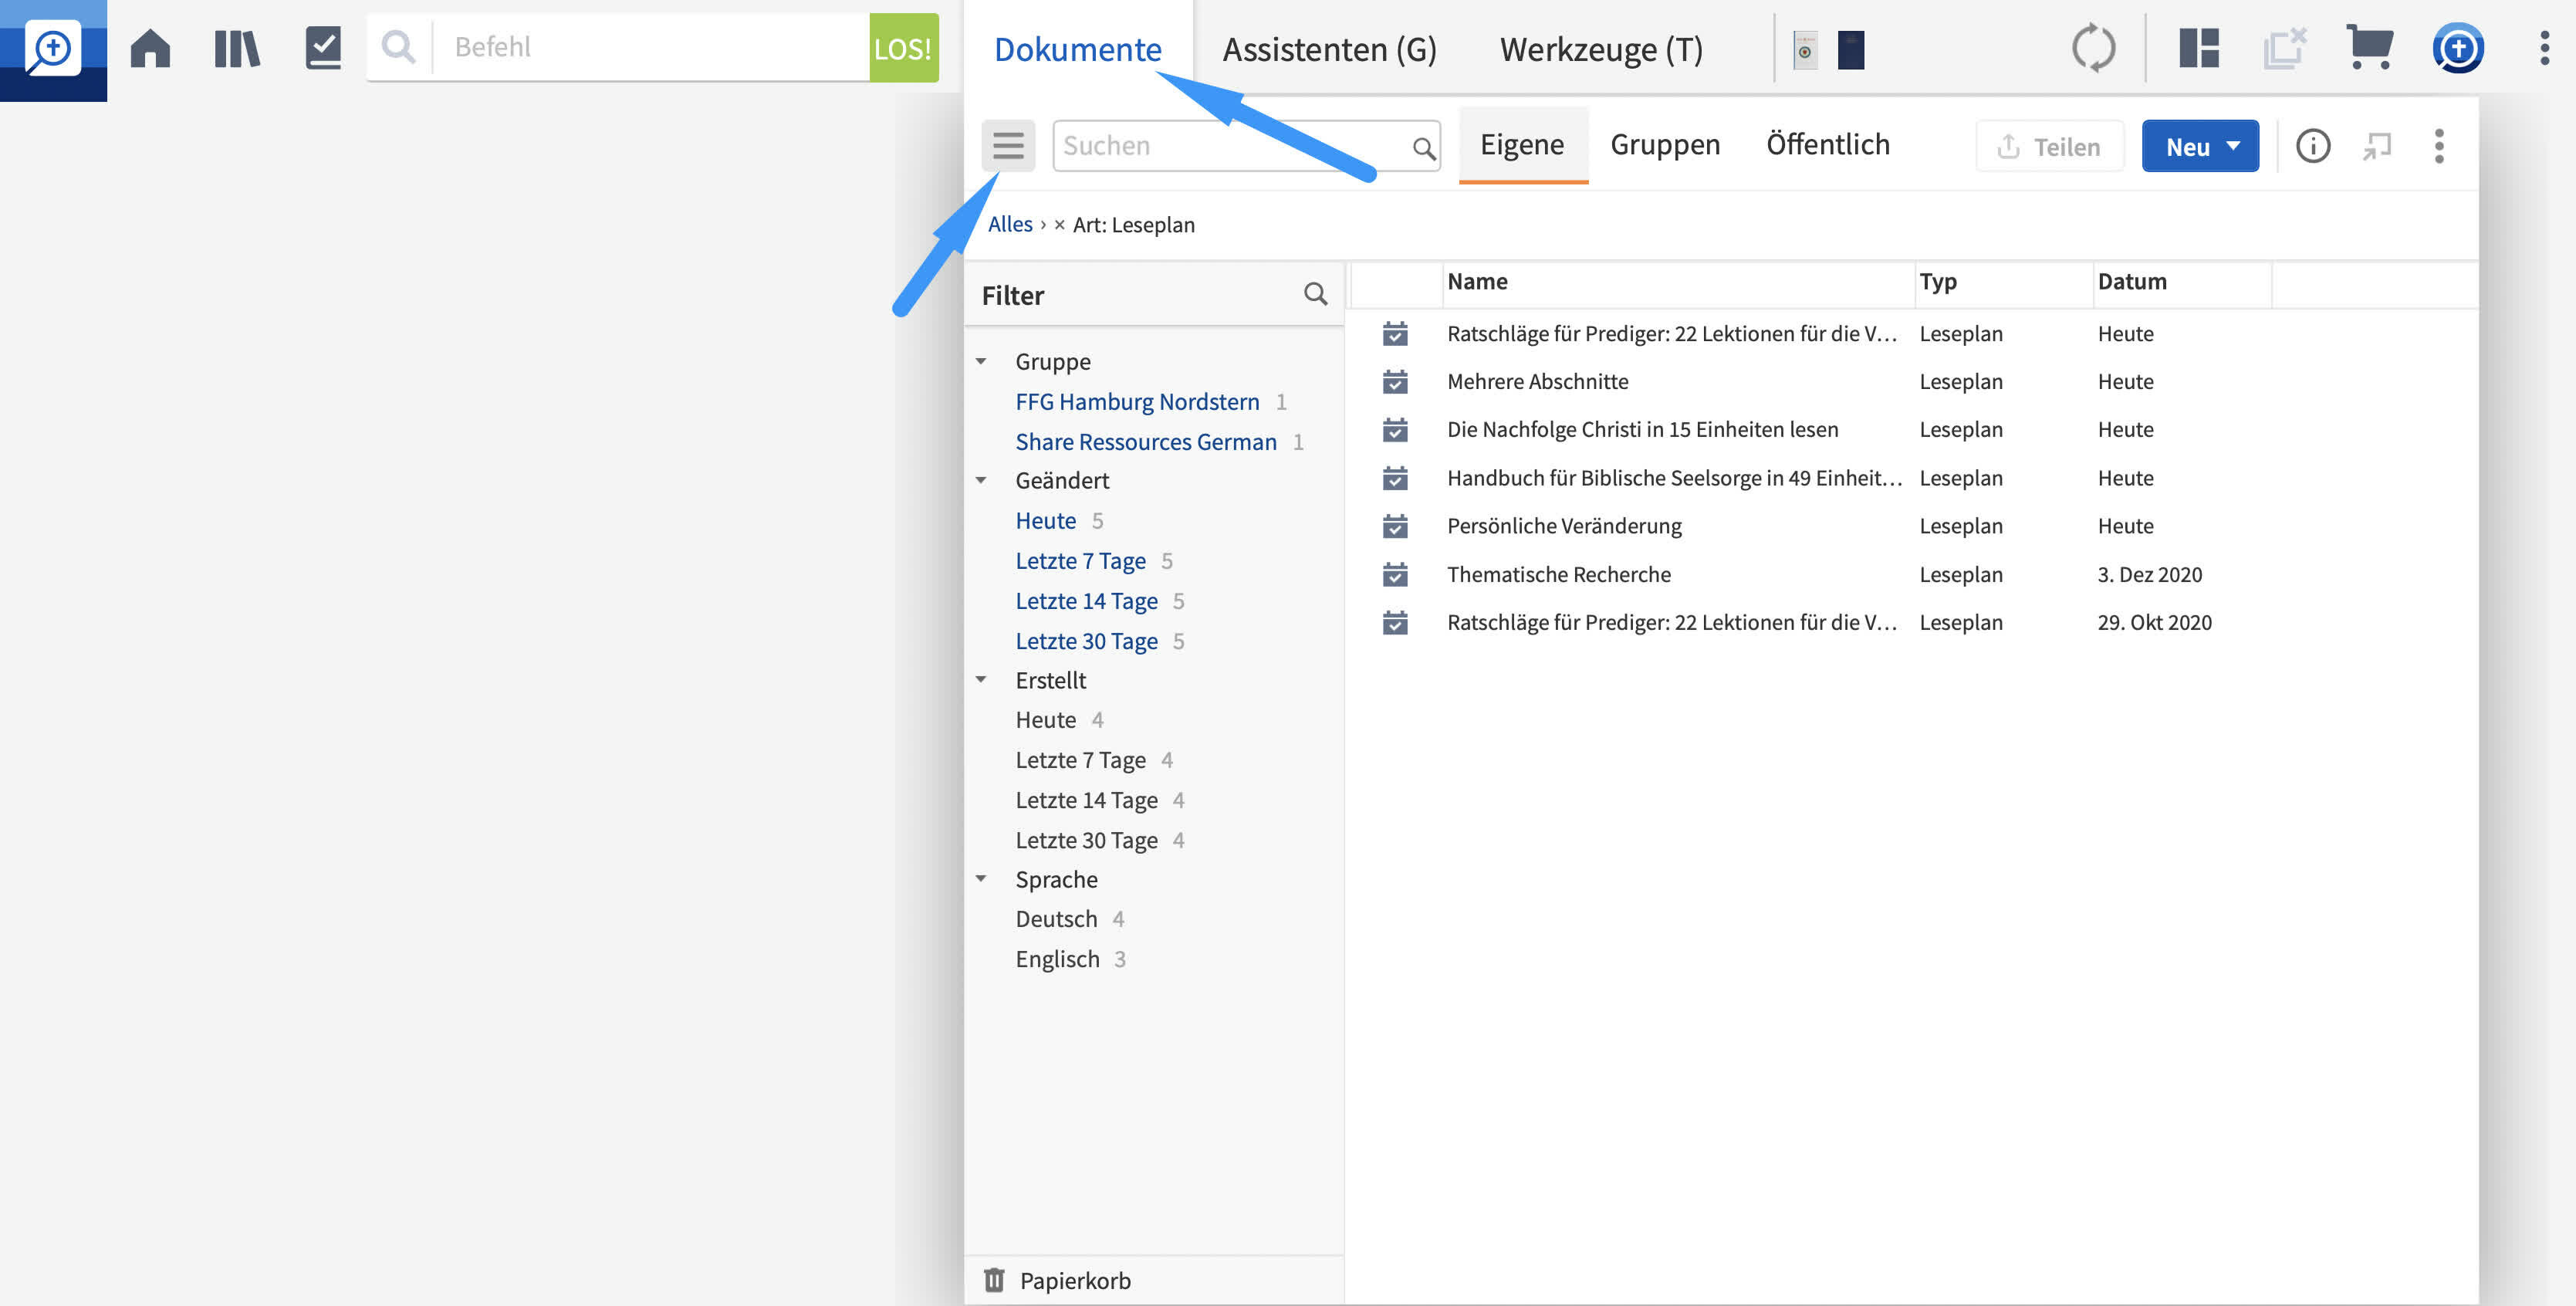Open the blue account profile icon
Screen dimensions: 2576x1306
(x=2458, y=48)
